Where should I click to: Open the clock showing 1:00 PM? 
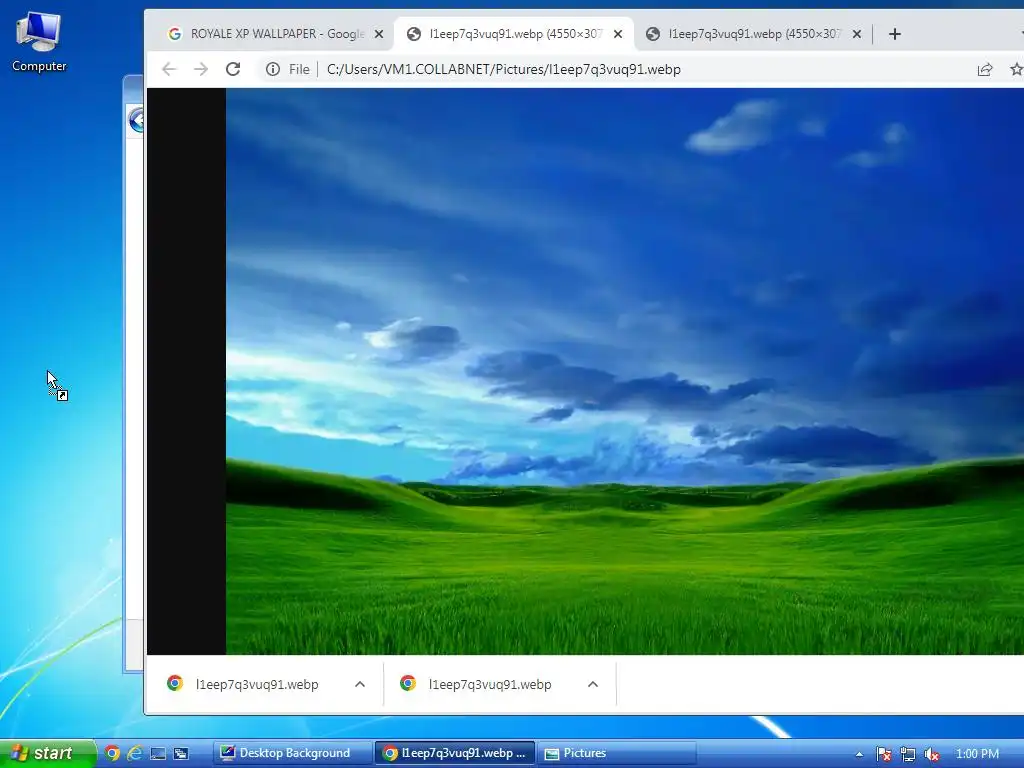click(x=978, y=754)
